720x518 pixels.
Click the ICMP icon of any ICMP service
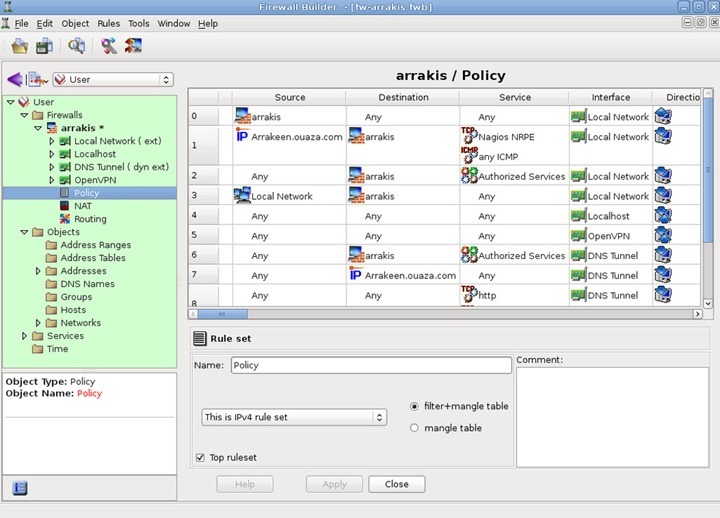point(469,155)
